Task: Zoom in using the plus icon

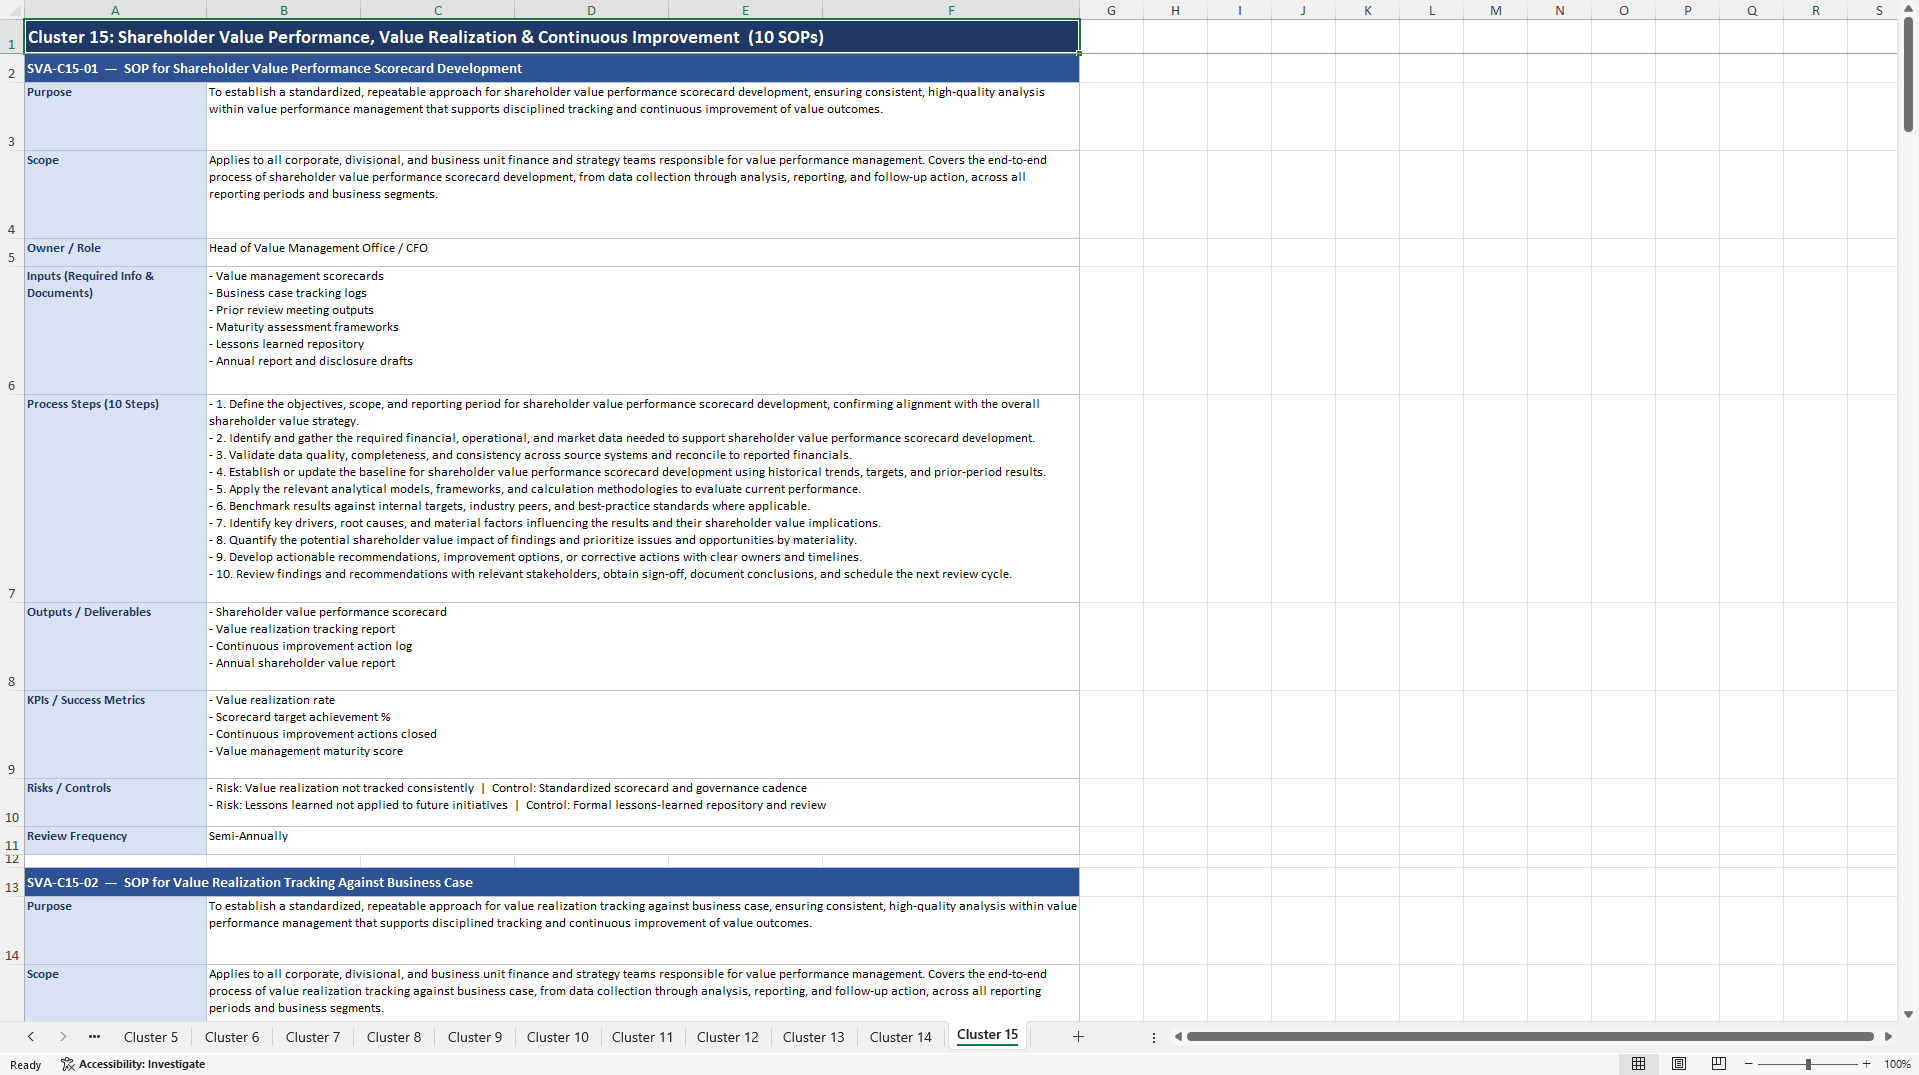Action: pos(1866,1064)
